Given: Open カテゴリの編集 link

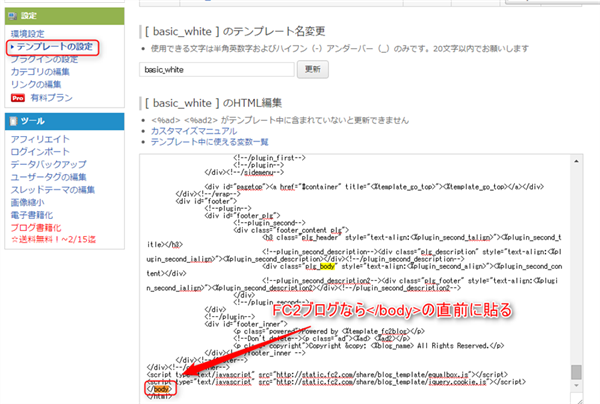Looking at the screenshot, I should click(x=40, y=72).
